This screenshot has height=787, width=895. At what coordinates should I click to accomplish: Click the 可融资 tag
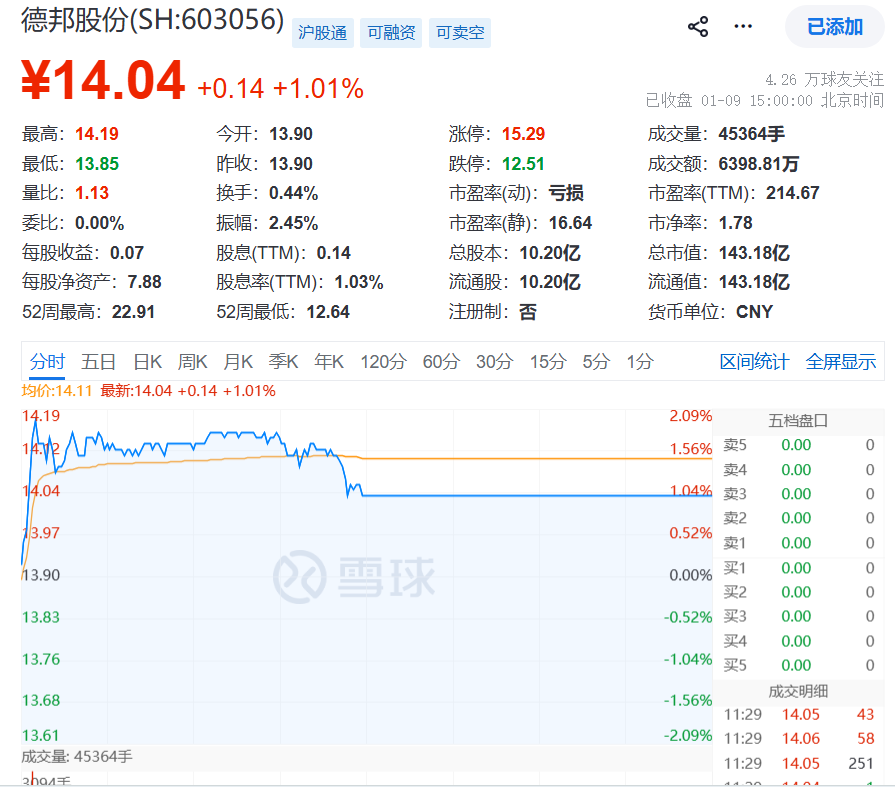pyautogui.click(x=391, y=33)
